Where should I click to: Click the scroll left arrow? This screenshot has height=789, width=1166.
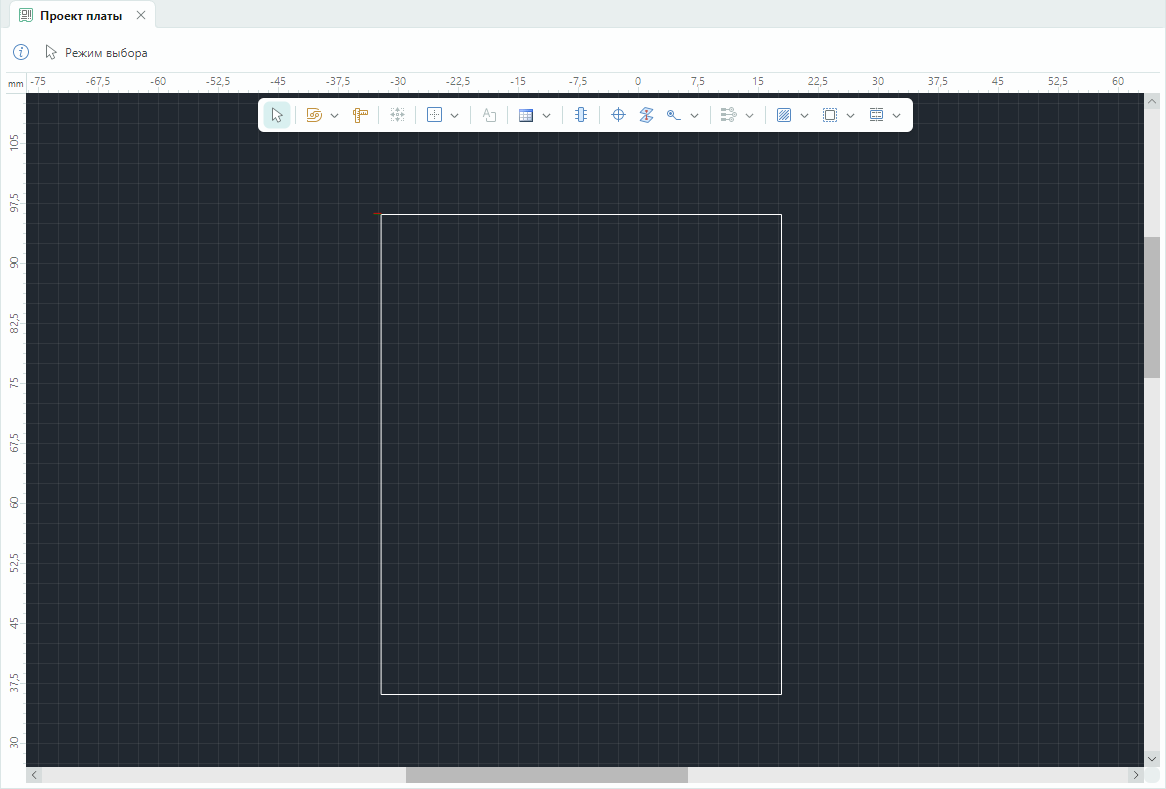click(x=33, y=775)
